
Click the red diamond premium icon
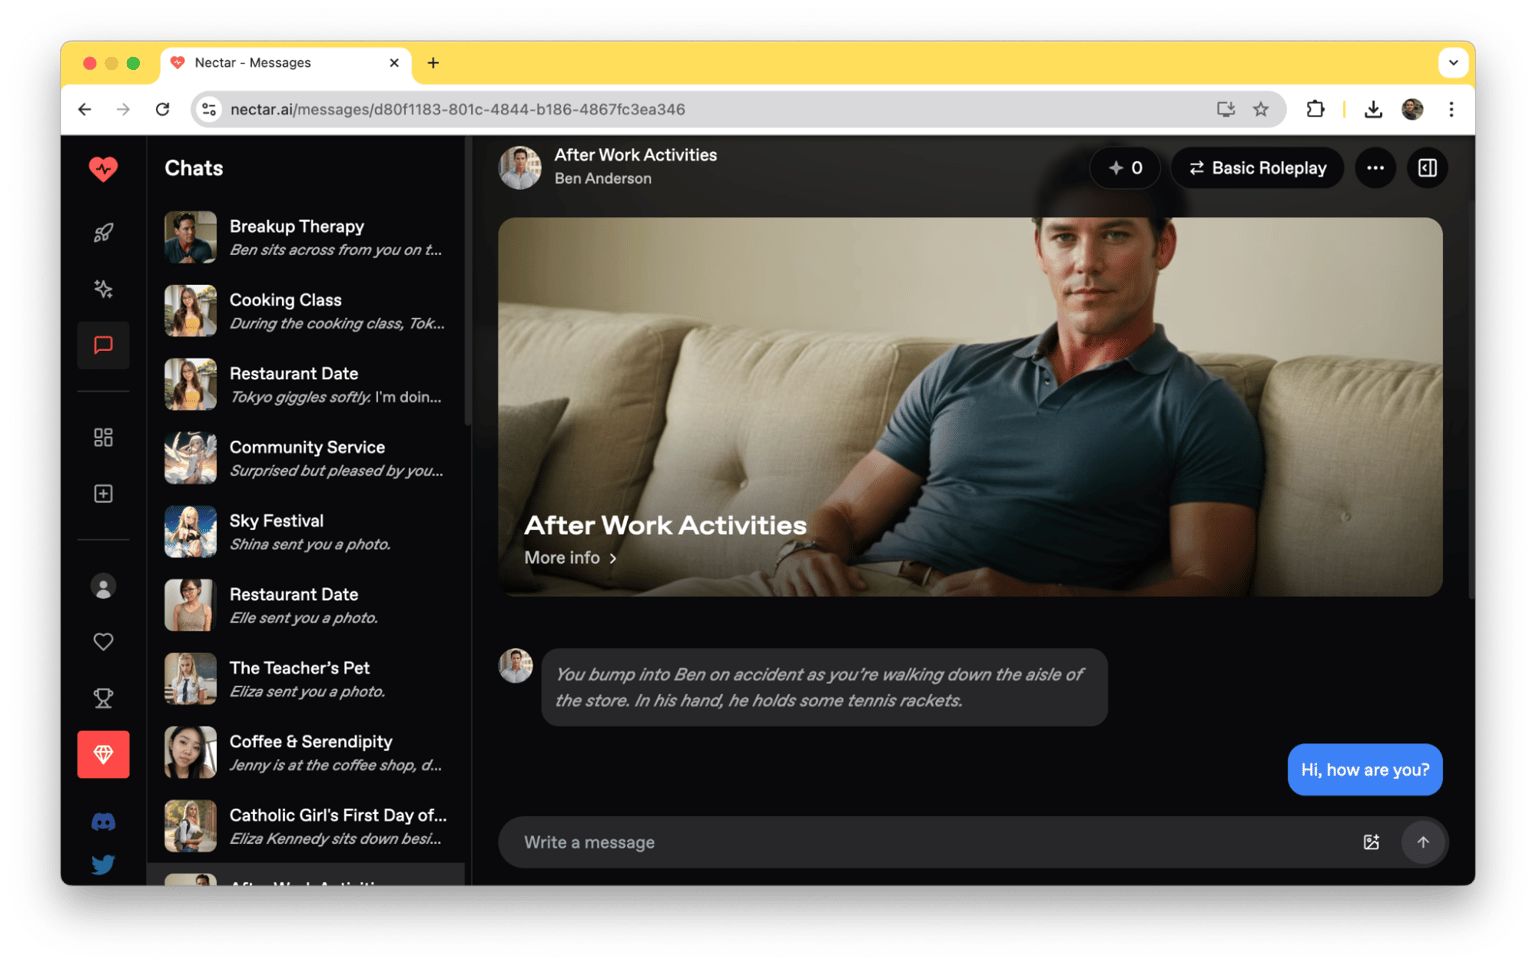coord(103,754)
